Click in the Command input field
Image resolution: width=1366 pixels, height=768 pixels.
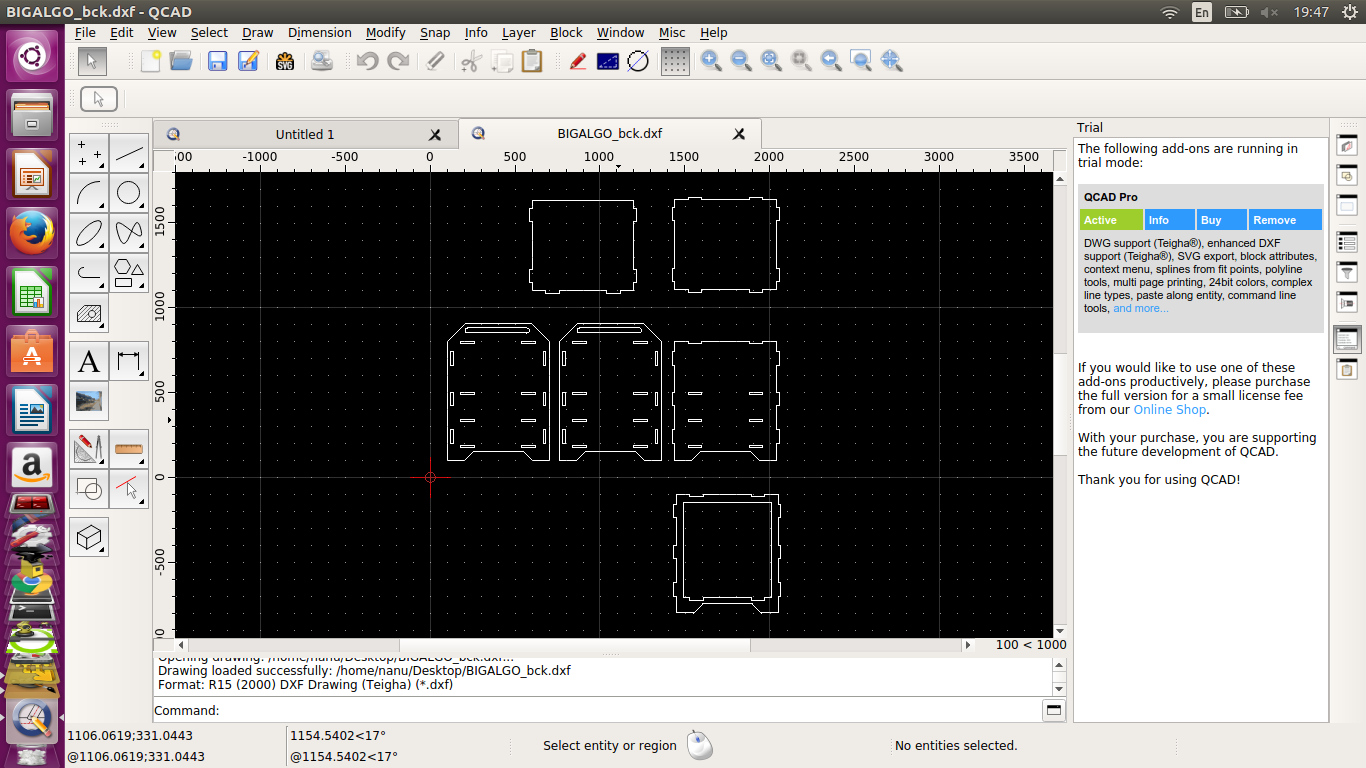(x=630, y=710)
